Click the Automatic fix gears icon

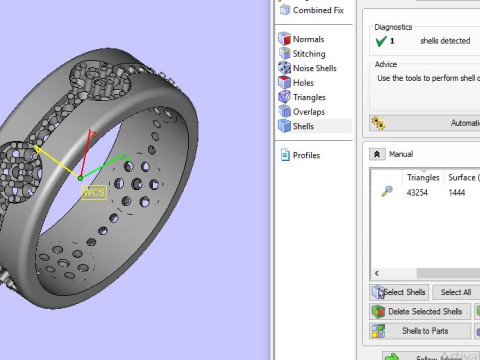[x=378, y=123]
